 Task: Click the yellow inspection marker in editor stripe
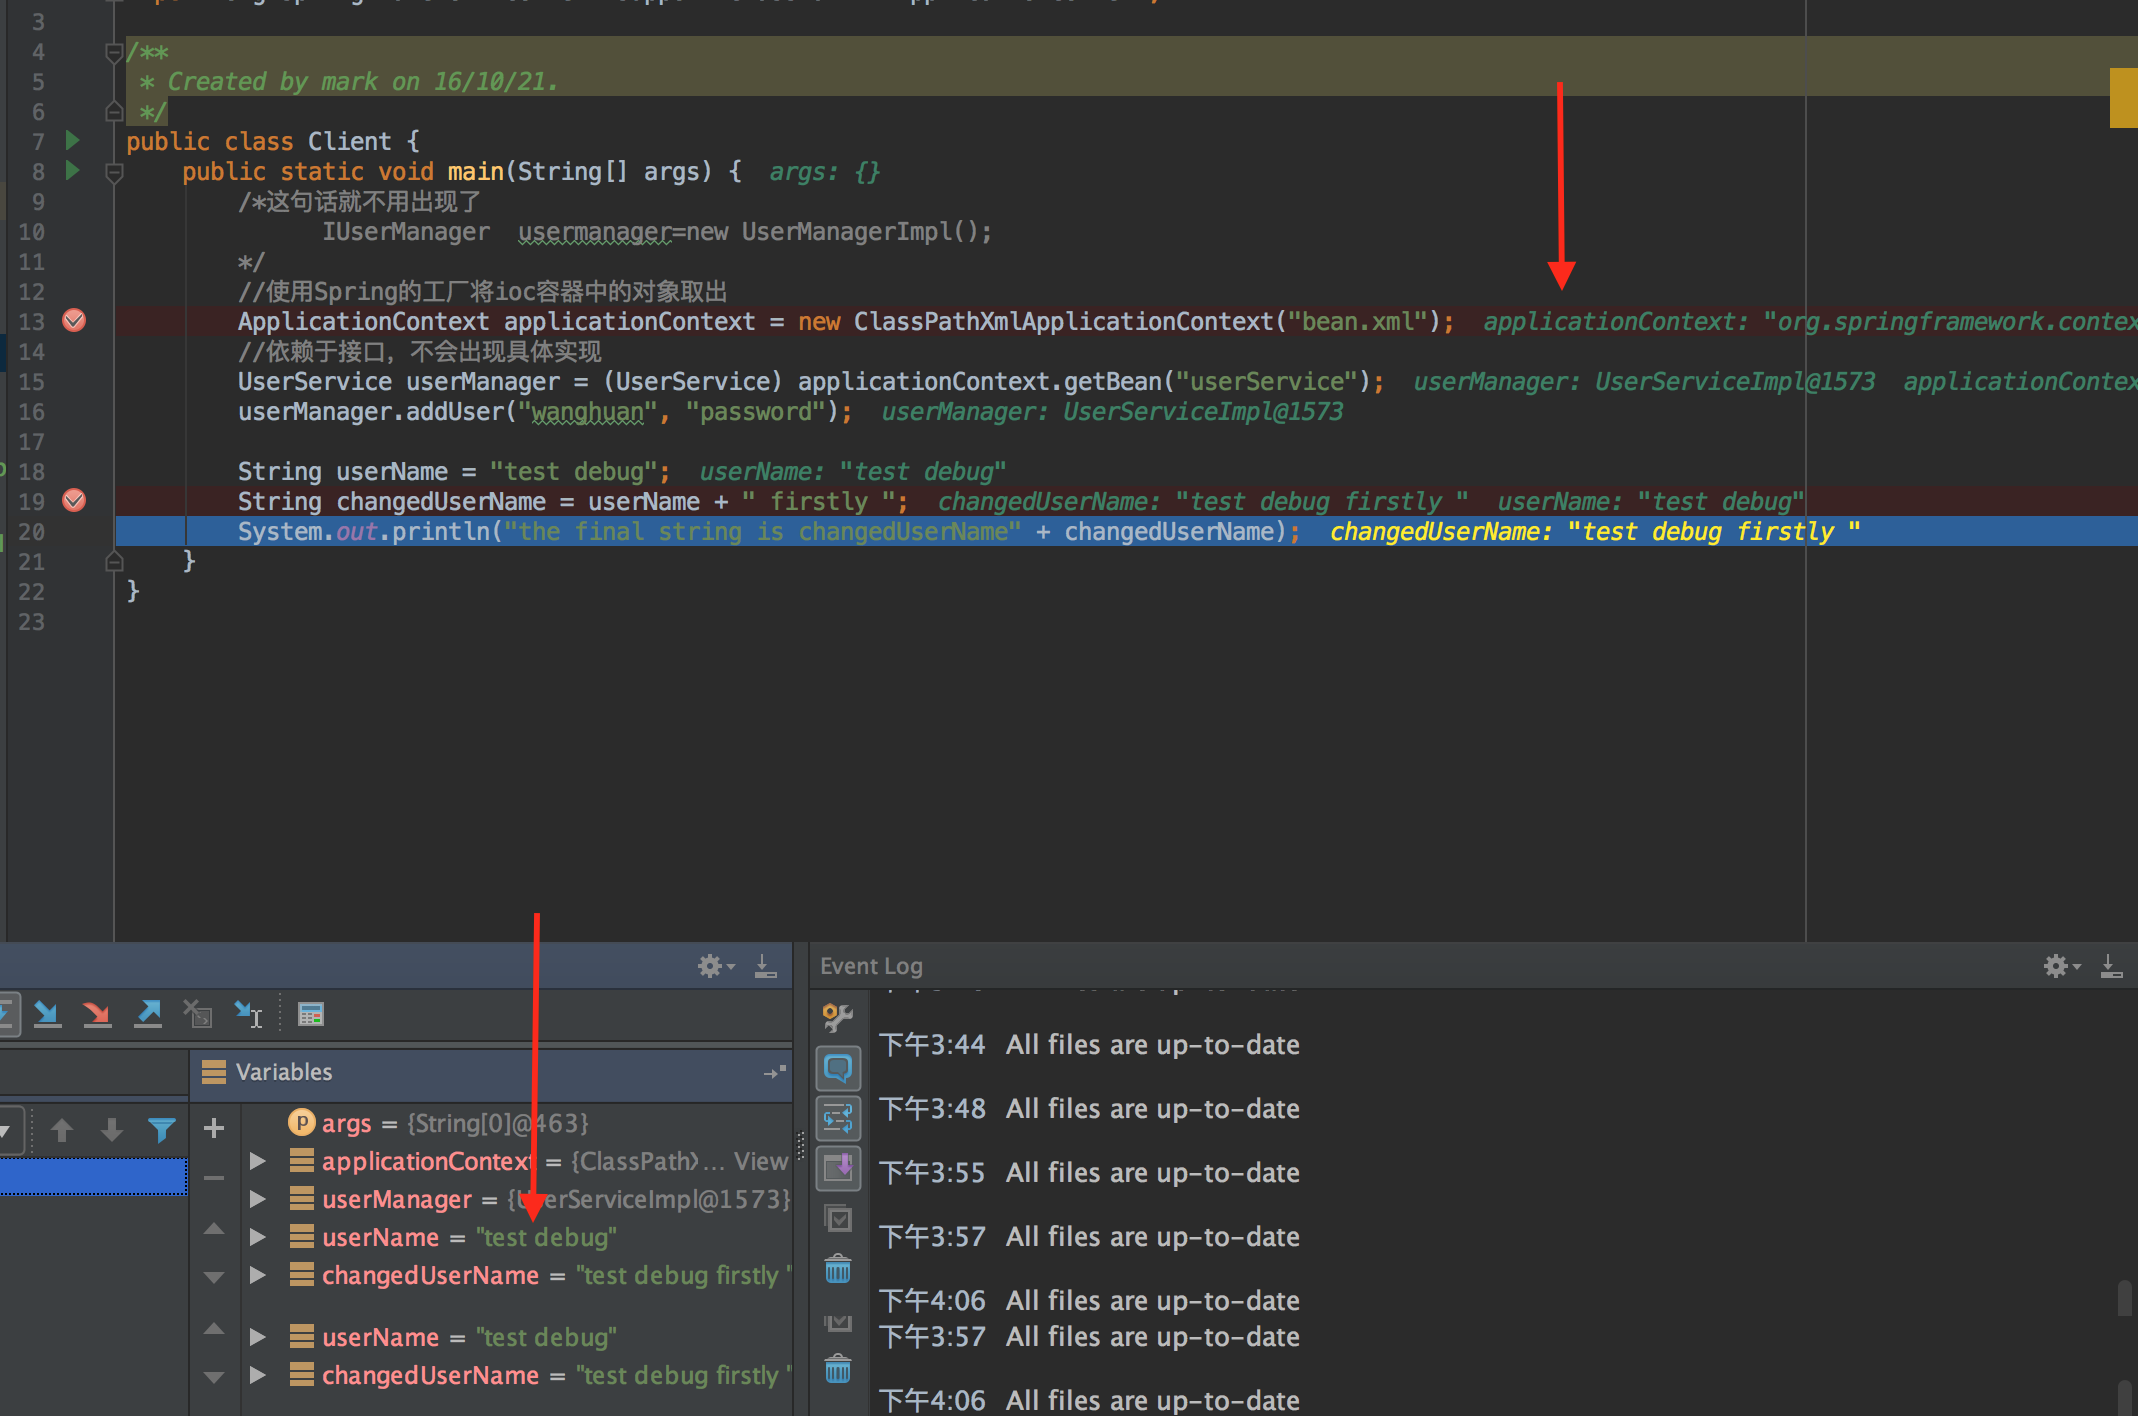click(x=2124, y=97)
